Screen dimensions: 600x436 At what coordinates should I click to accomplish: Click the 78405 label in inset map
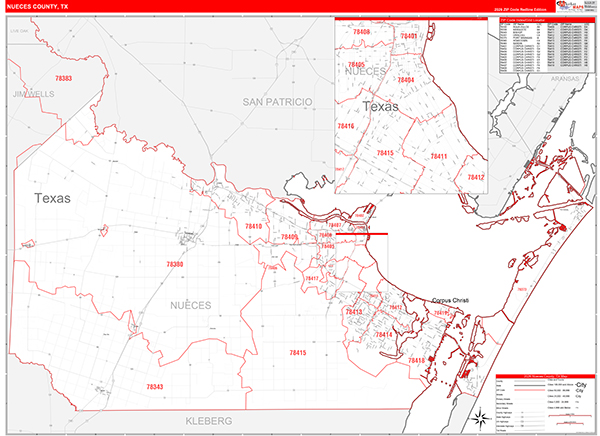coord(356,64)
